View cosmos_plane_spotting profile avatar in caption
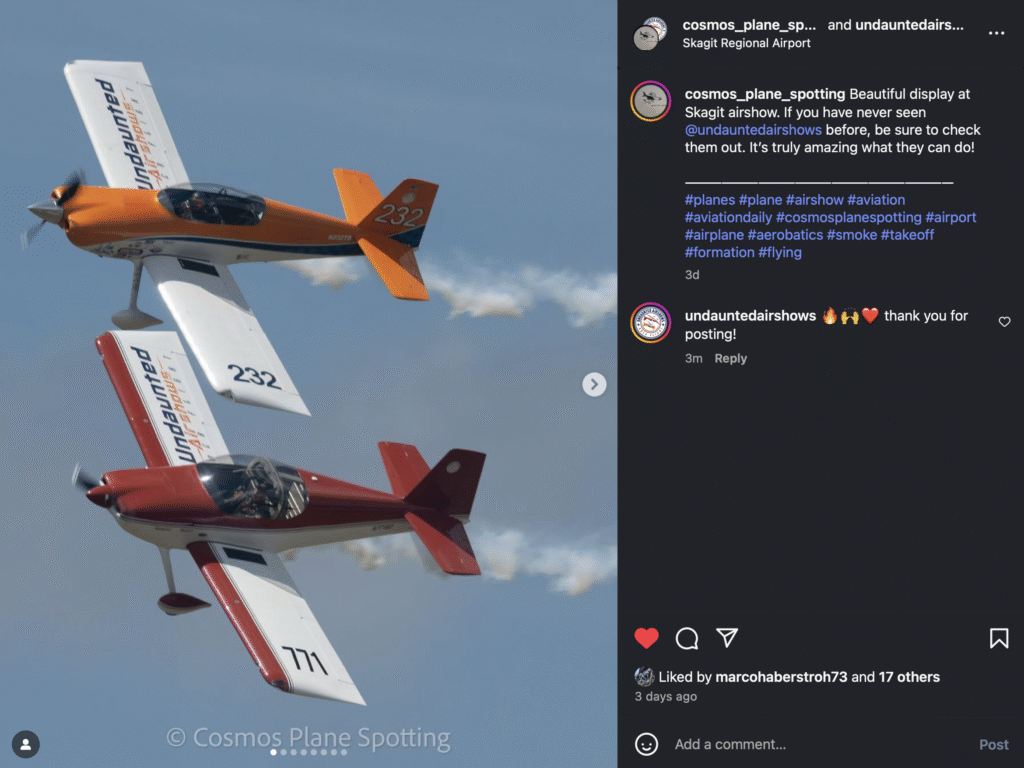The height and width of the screenshot is (768, 1024). coord(650,101)
